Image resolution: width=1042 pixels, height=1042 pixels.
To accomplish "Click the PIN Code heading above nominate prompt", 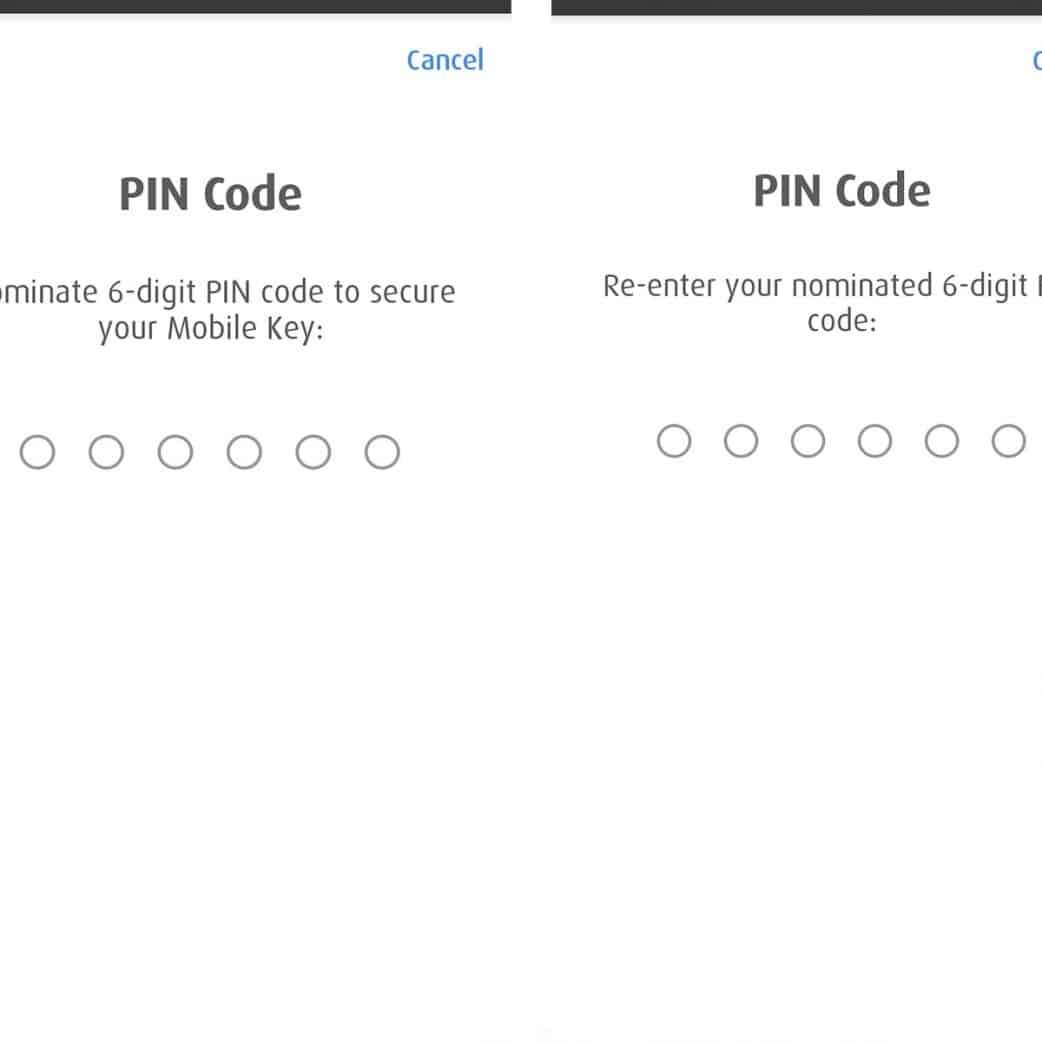I will (x=210, y=194).
